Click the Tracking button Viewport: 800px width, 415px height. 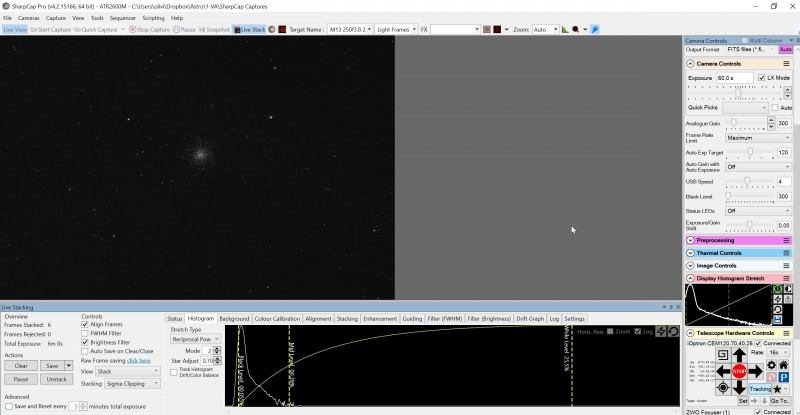pos(760,389)
